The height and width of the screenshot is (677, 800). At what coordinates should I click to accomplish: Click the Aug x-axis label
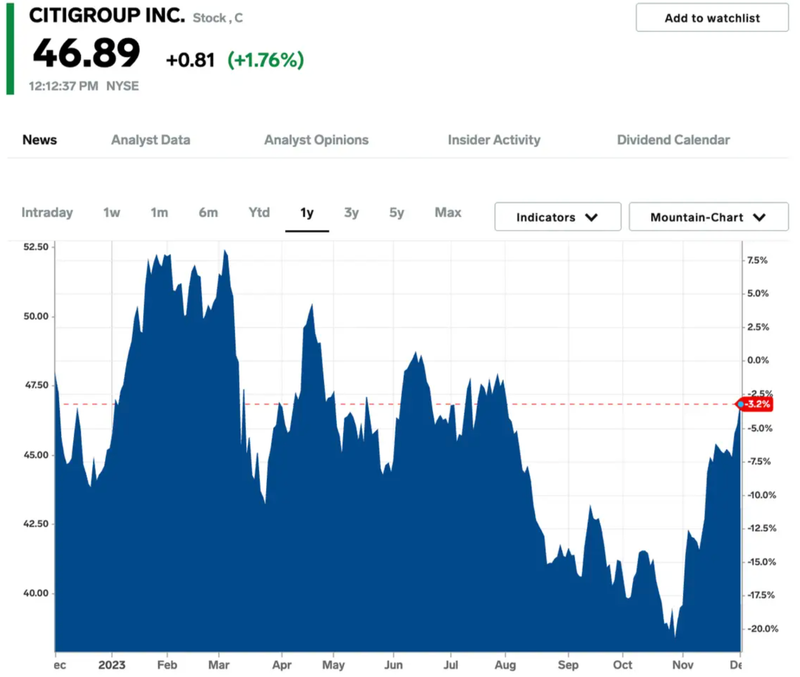click(x=505, y=665)
